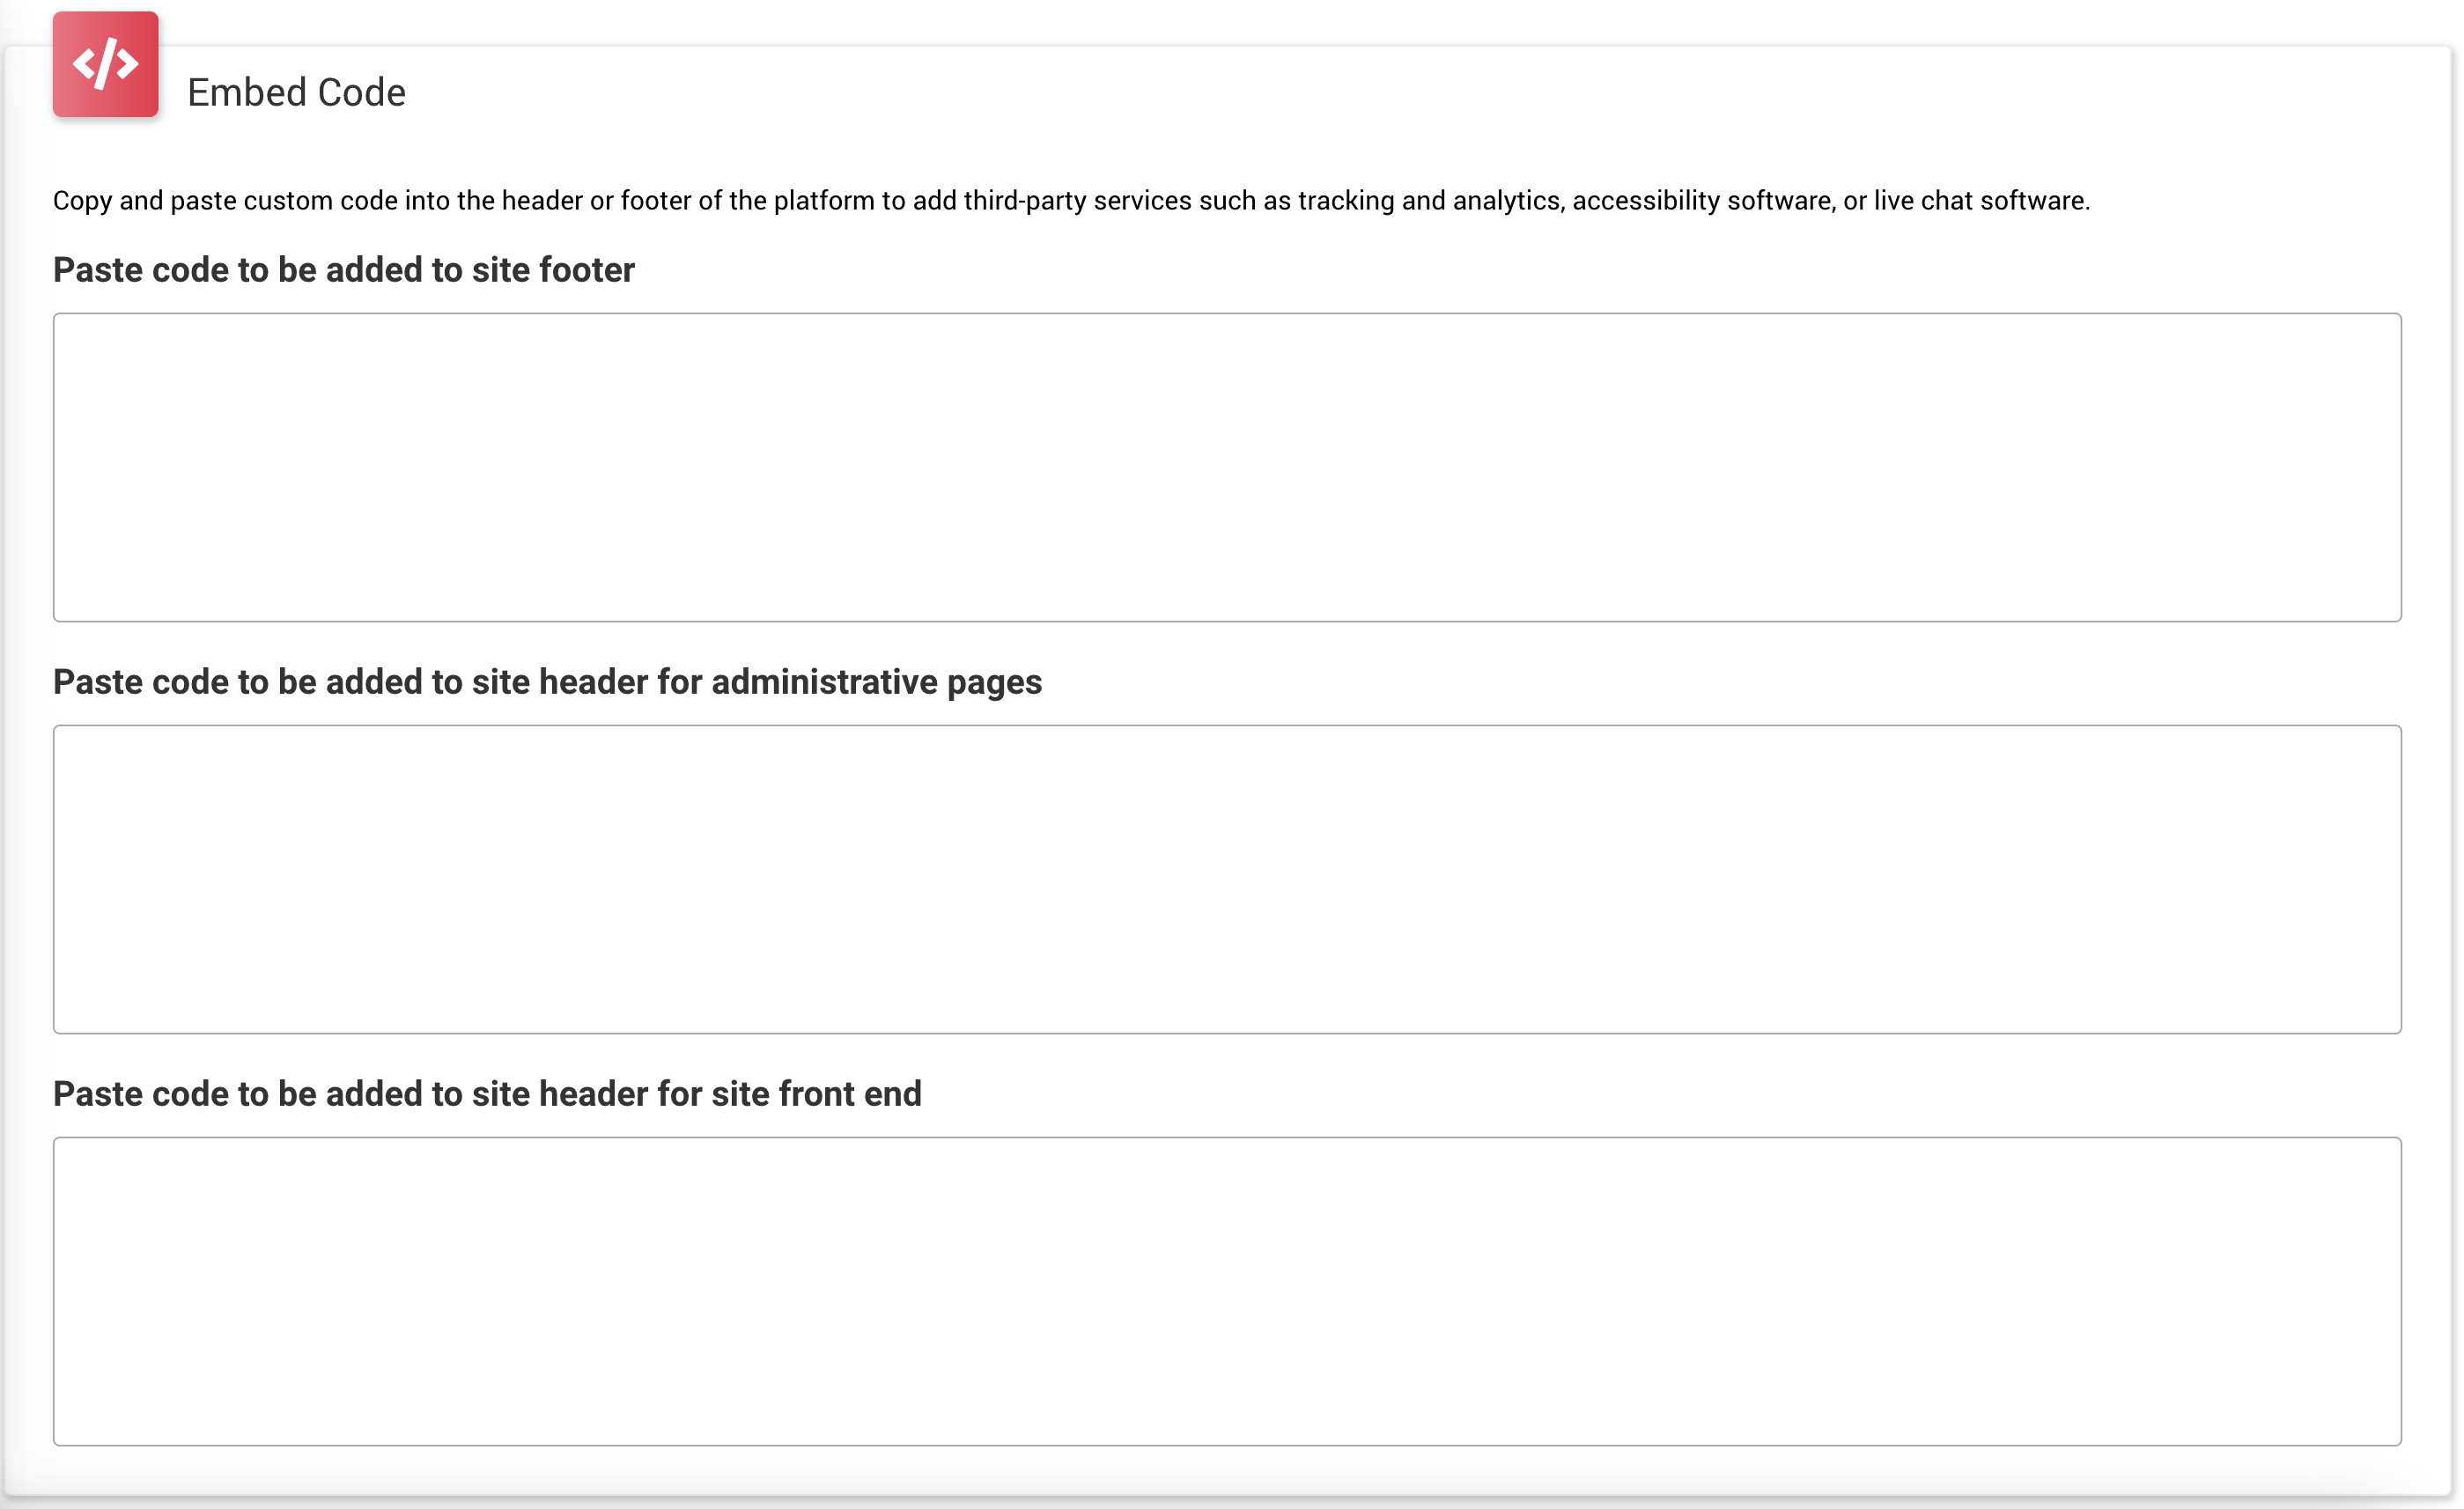Image resolution: width=2464 pixels, height=1509 pixels.
Task: Click 'administrative pages' in the second heading
Action: click(x=876, y=682)
